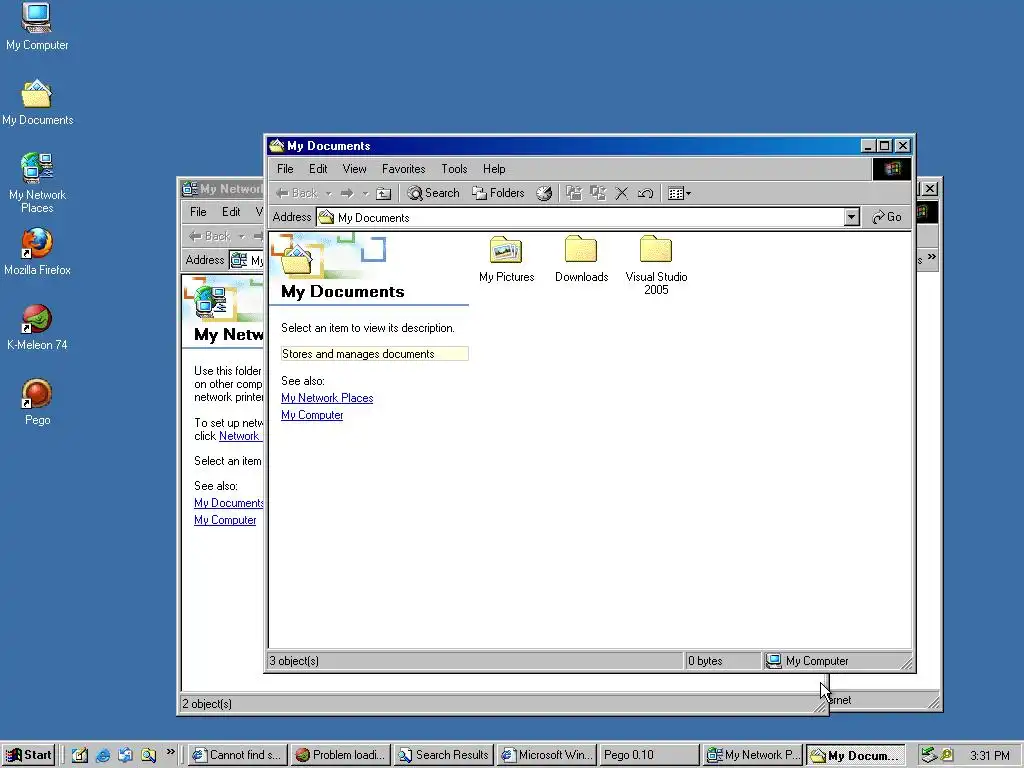Follow My Computer link in My Network Places
This screenshot has width=1024, height=768.
point(225,520)
